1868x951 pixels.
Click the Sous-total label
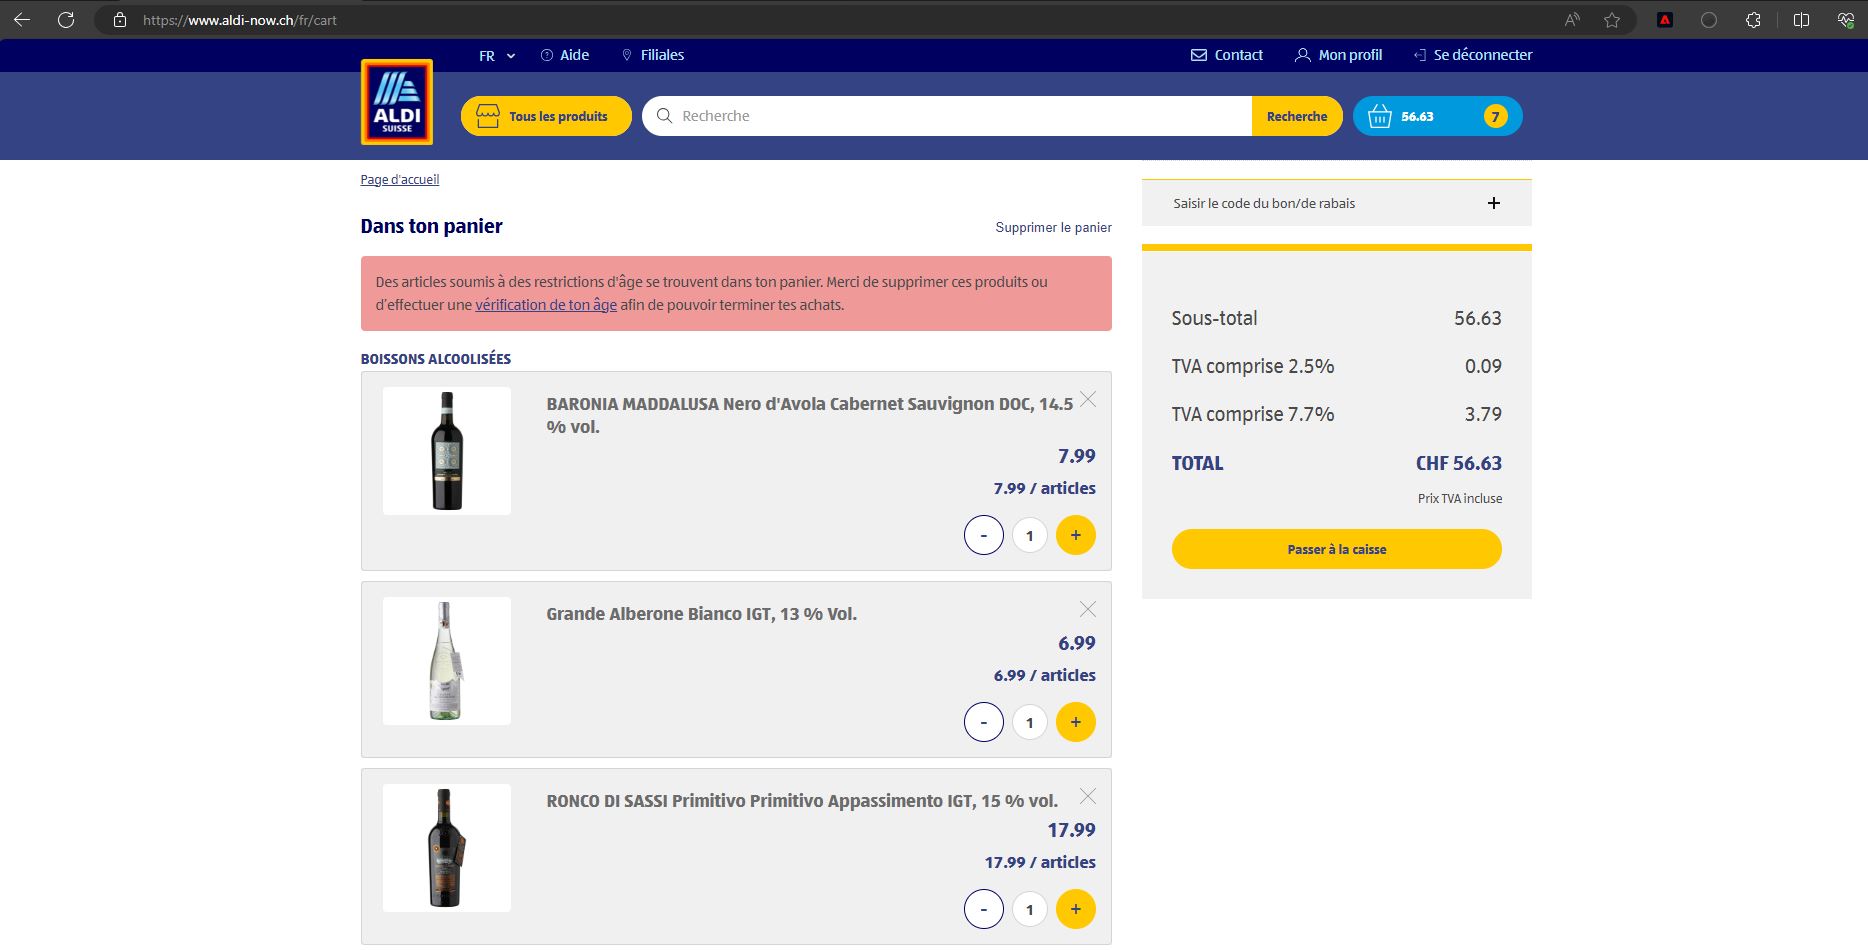point(1214,318)
